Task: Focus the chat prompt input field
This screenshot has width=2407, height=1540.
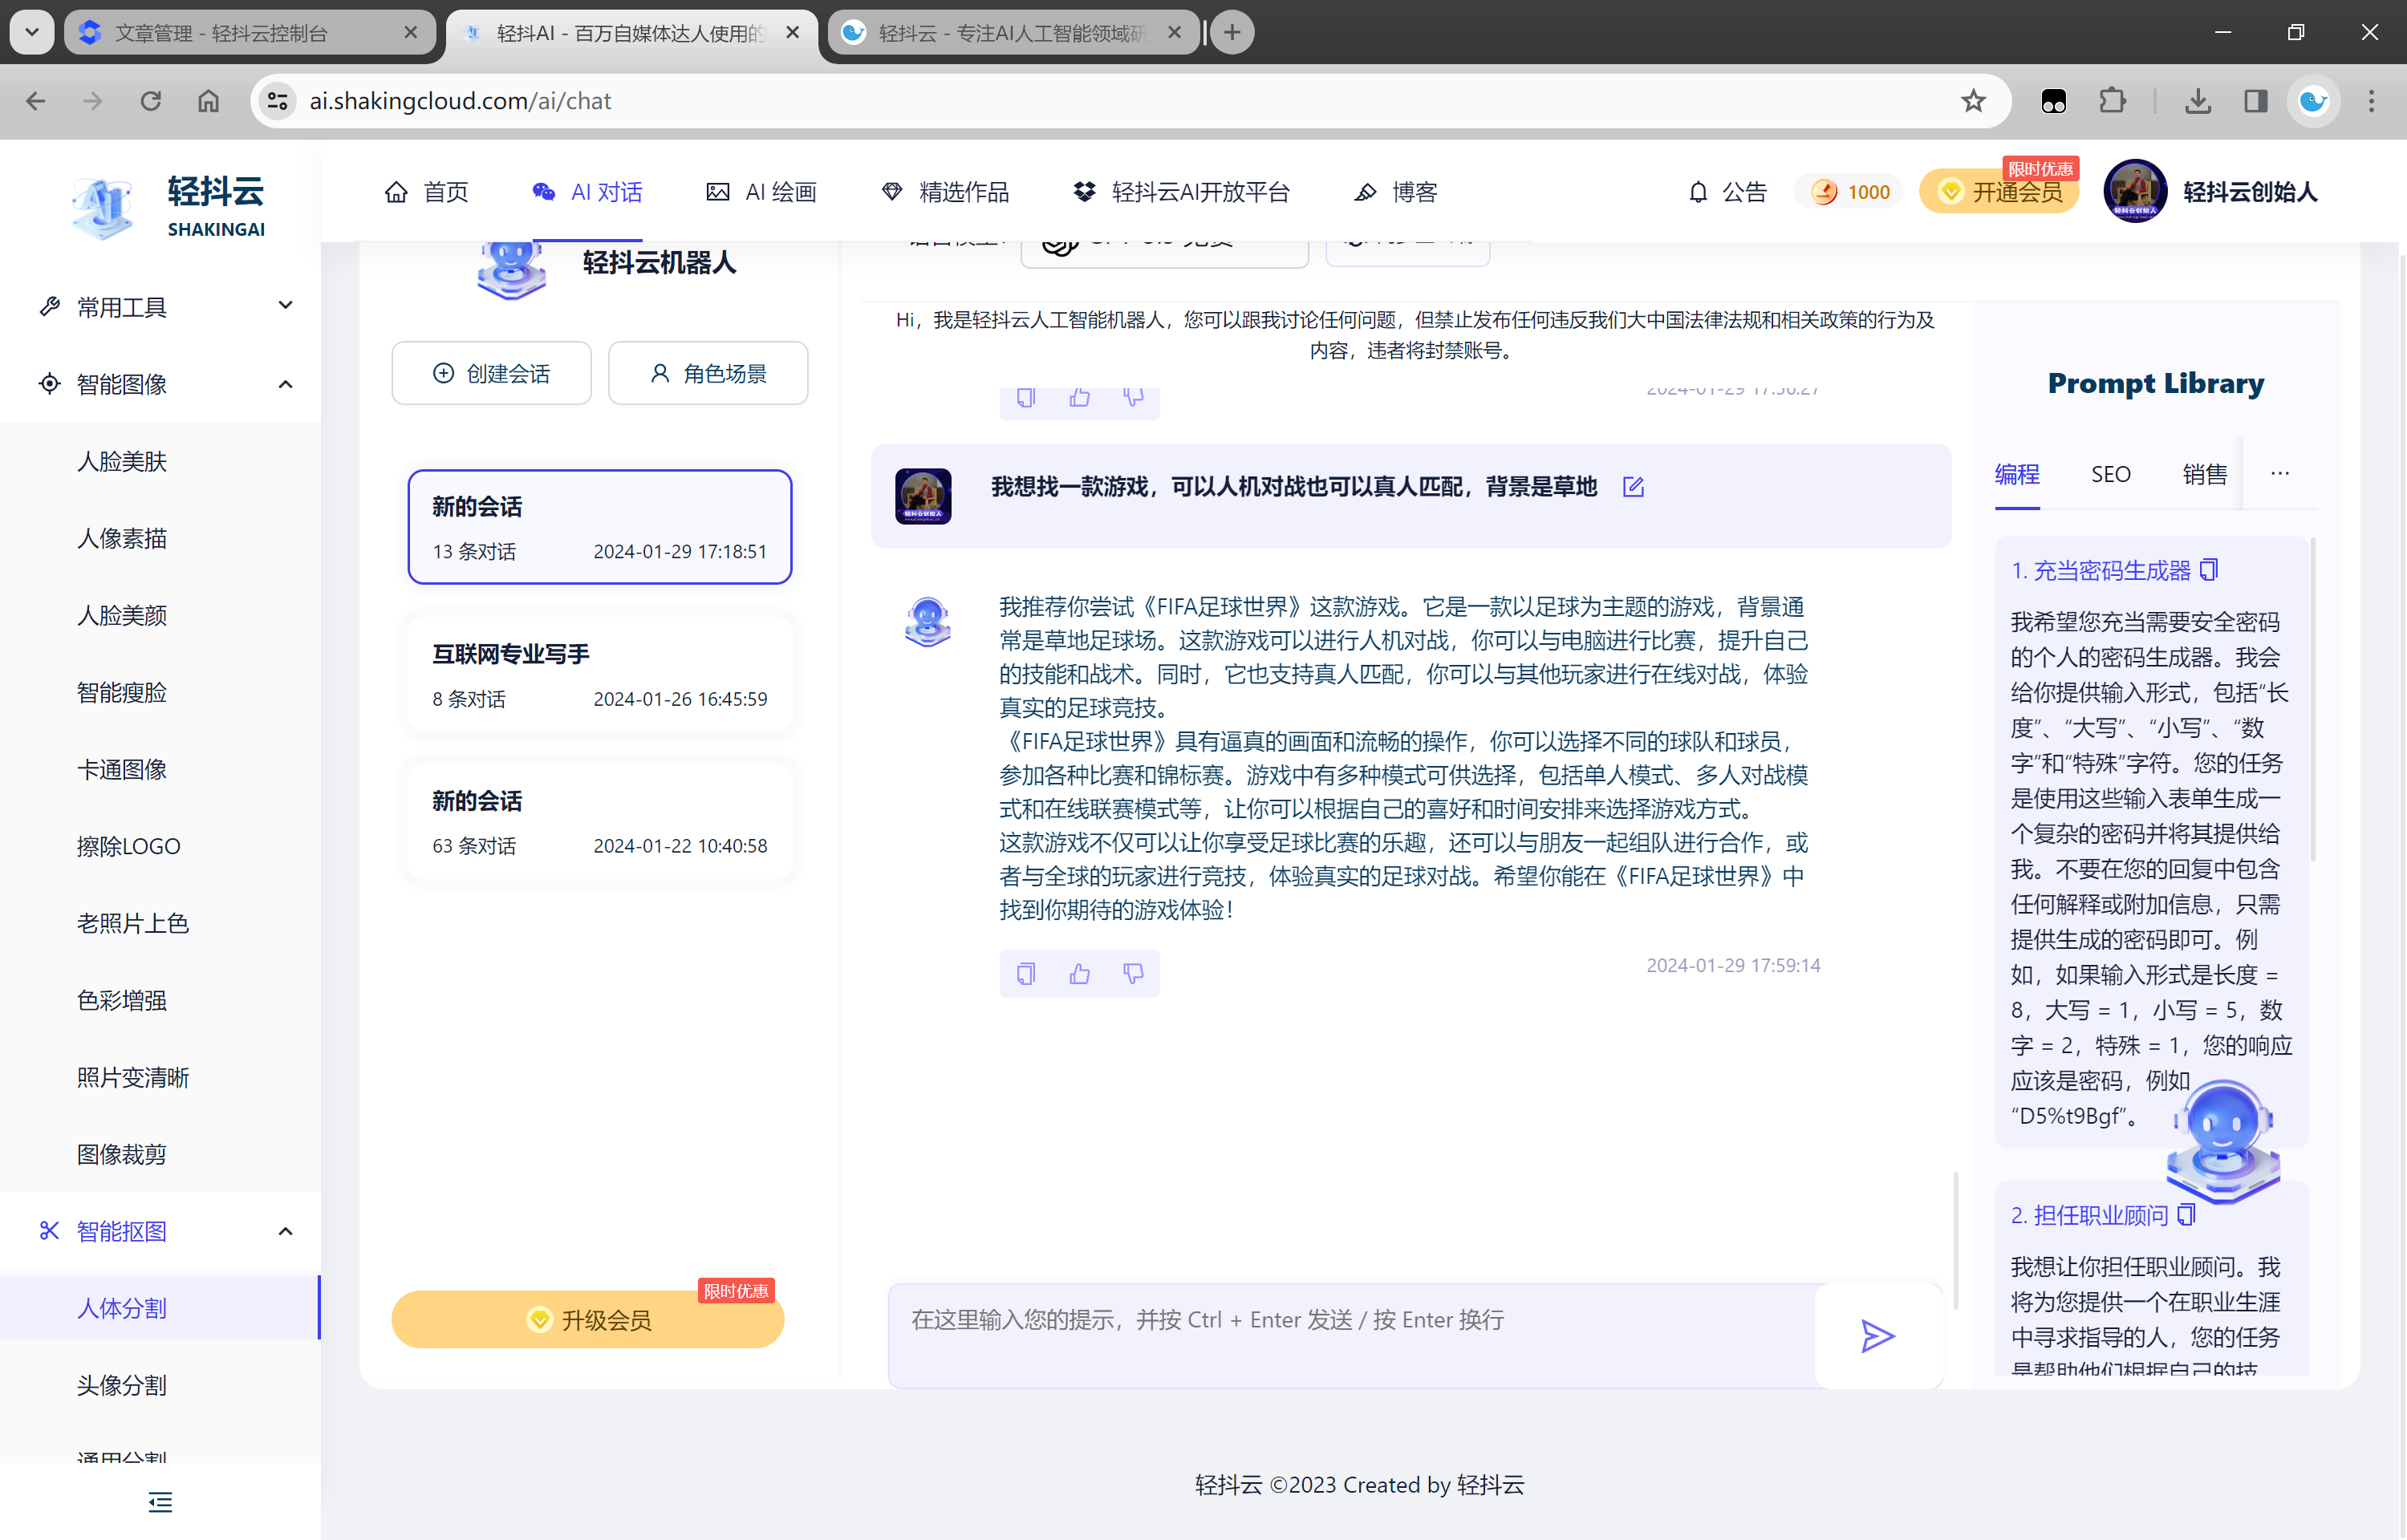Action: pos(1350,1335)
